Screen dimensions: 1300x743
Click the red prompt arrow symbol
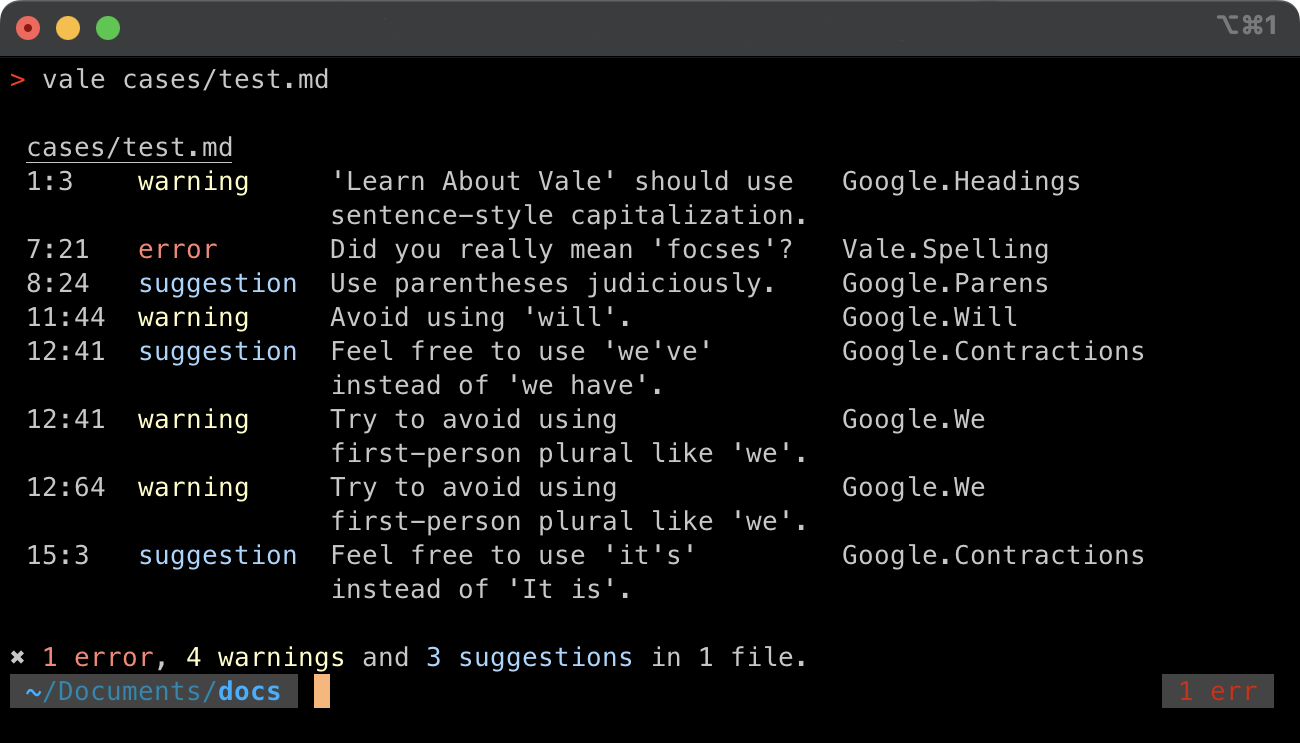pyautogui.click(x=17, y=80)
